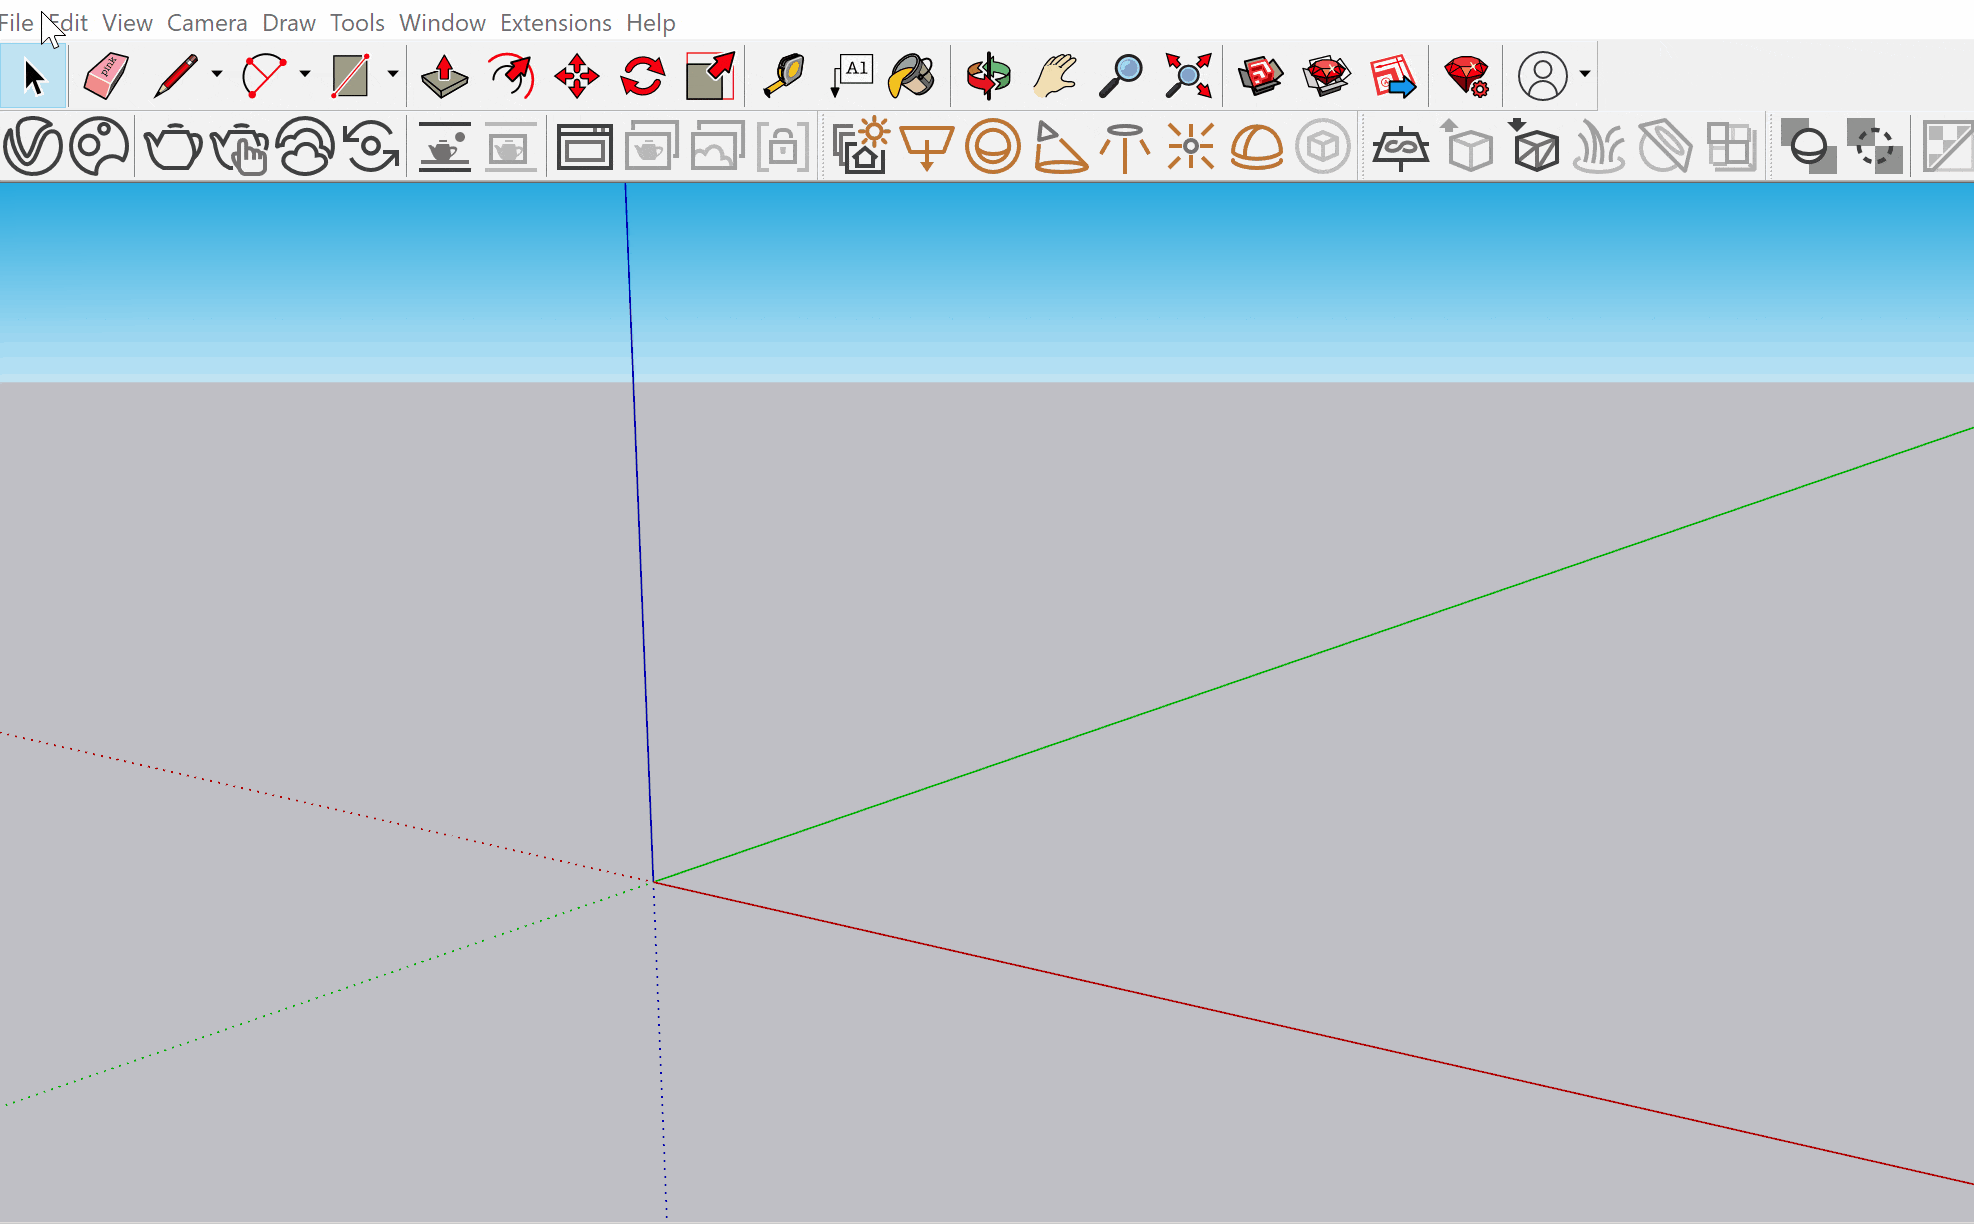This screenshot has width=1974, height=1224.
Task: Open the File menu
Action: [17, 22]
